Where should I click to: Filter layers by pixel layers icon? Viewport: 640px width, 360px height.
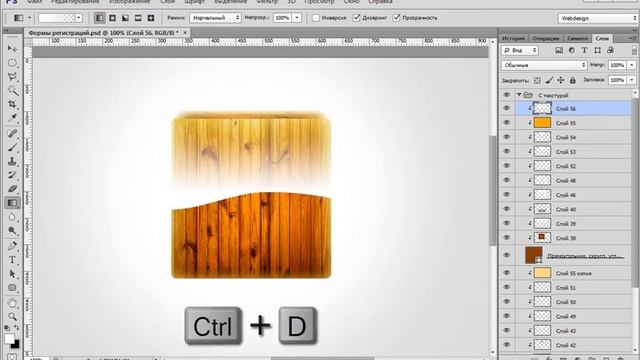pos(559,50)
